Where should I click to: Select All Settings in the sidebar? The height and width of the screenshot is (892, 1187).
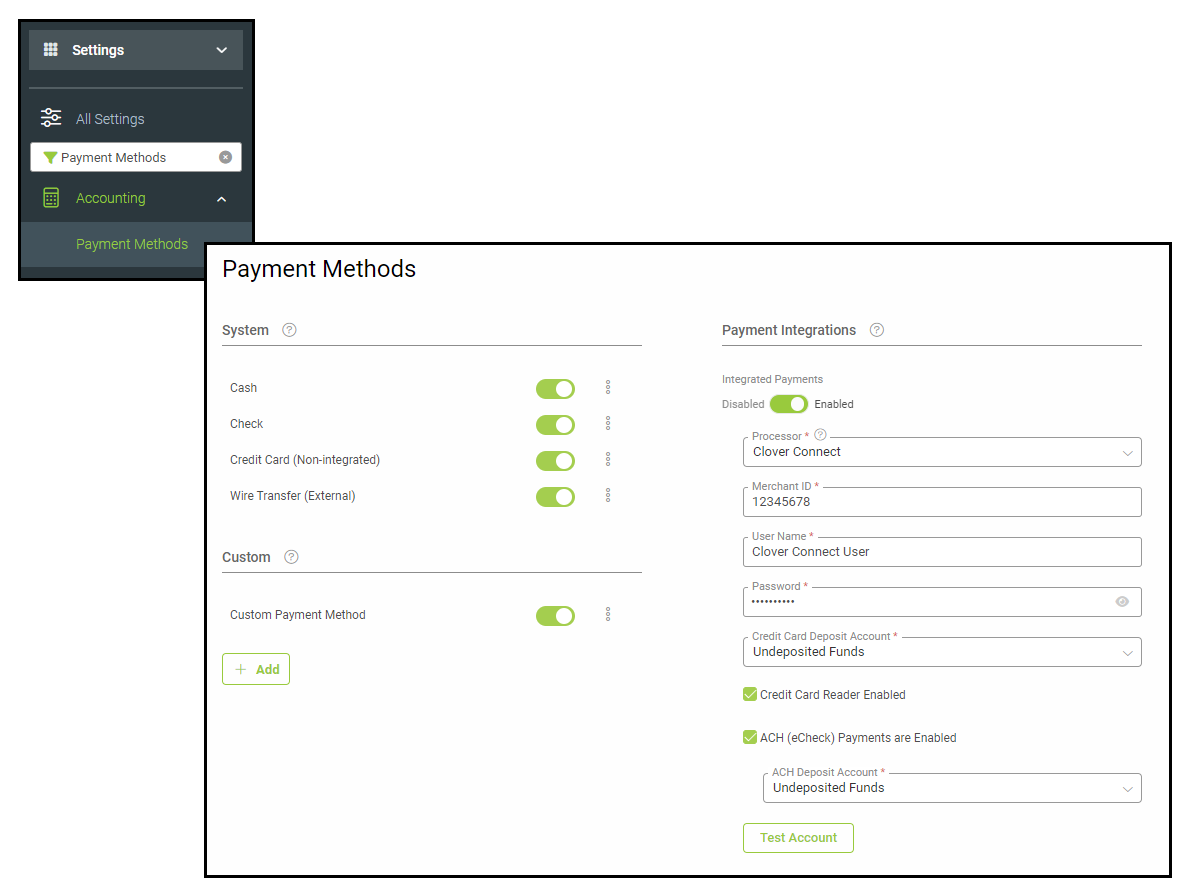pyautogui.click(x=110, y=118)
